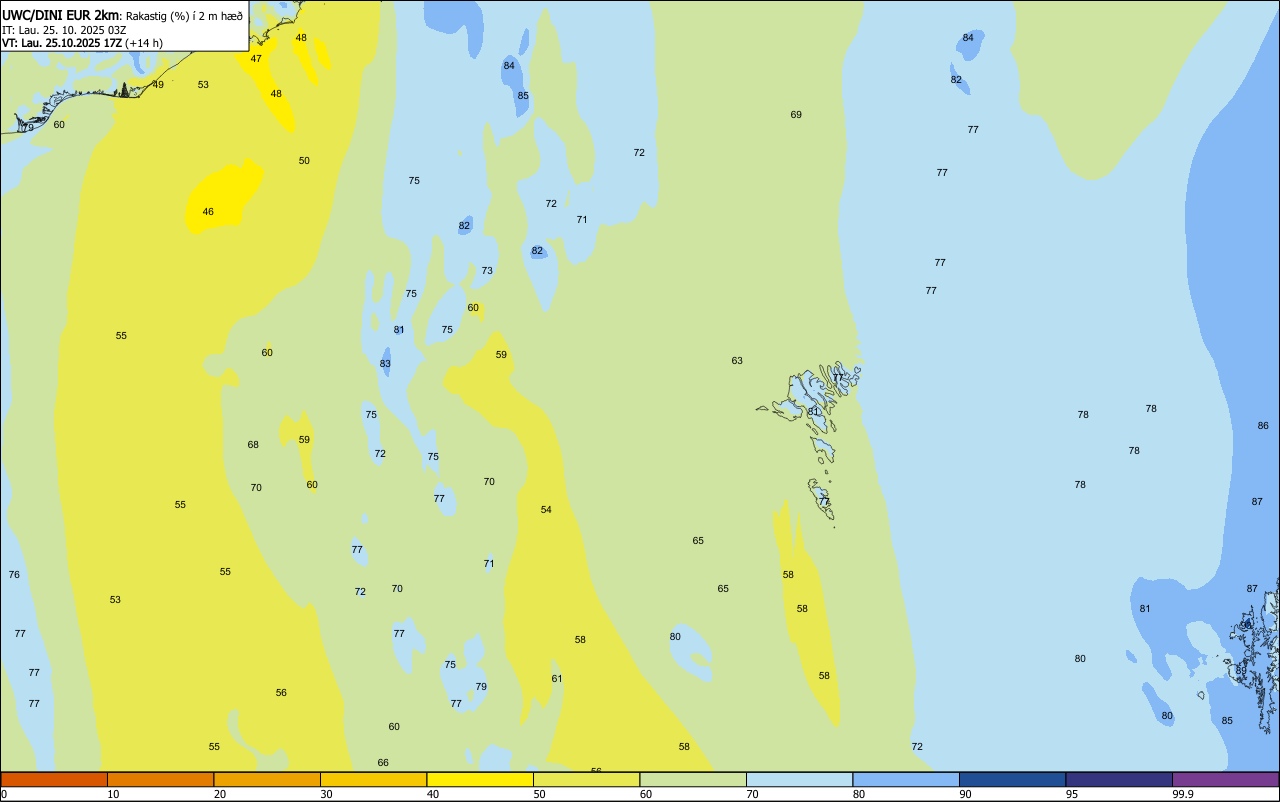1280x802 pixels.
Task: Select the 40–50 bright yellow legend swatch
Action: (480, 779)
